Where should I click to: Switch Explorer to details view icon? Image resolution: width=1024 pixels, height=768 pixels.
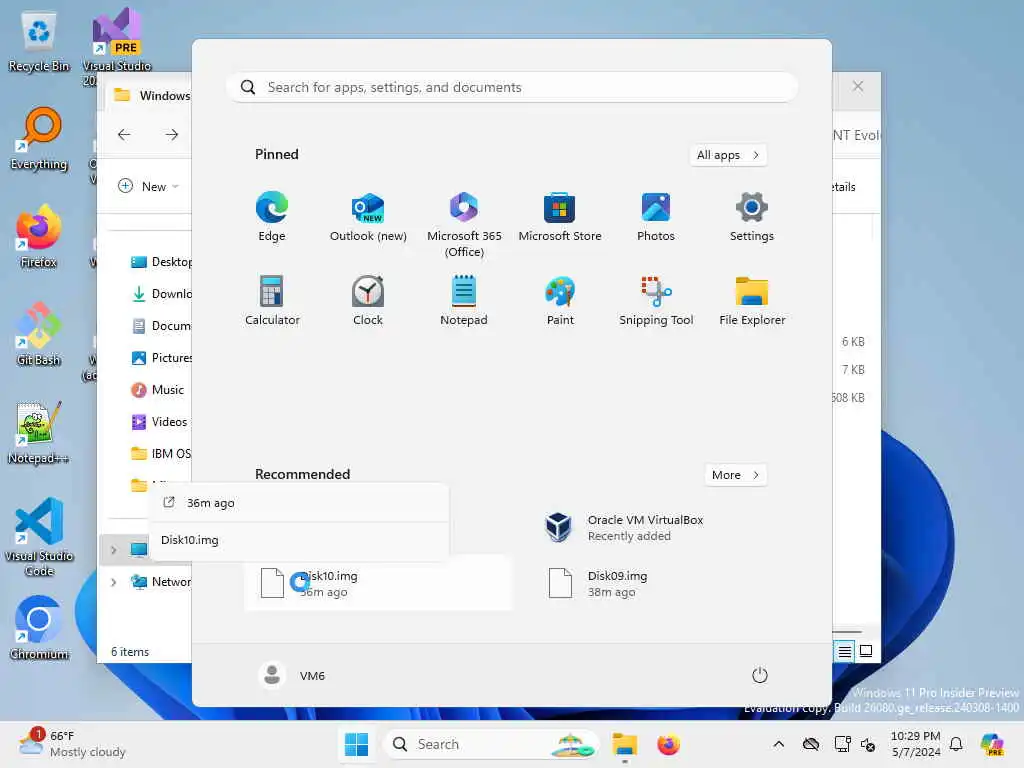[844, 651]
